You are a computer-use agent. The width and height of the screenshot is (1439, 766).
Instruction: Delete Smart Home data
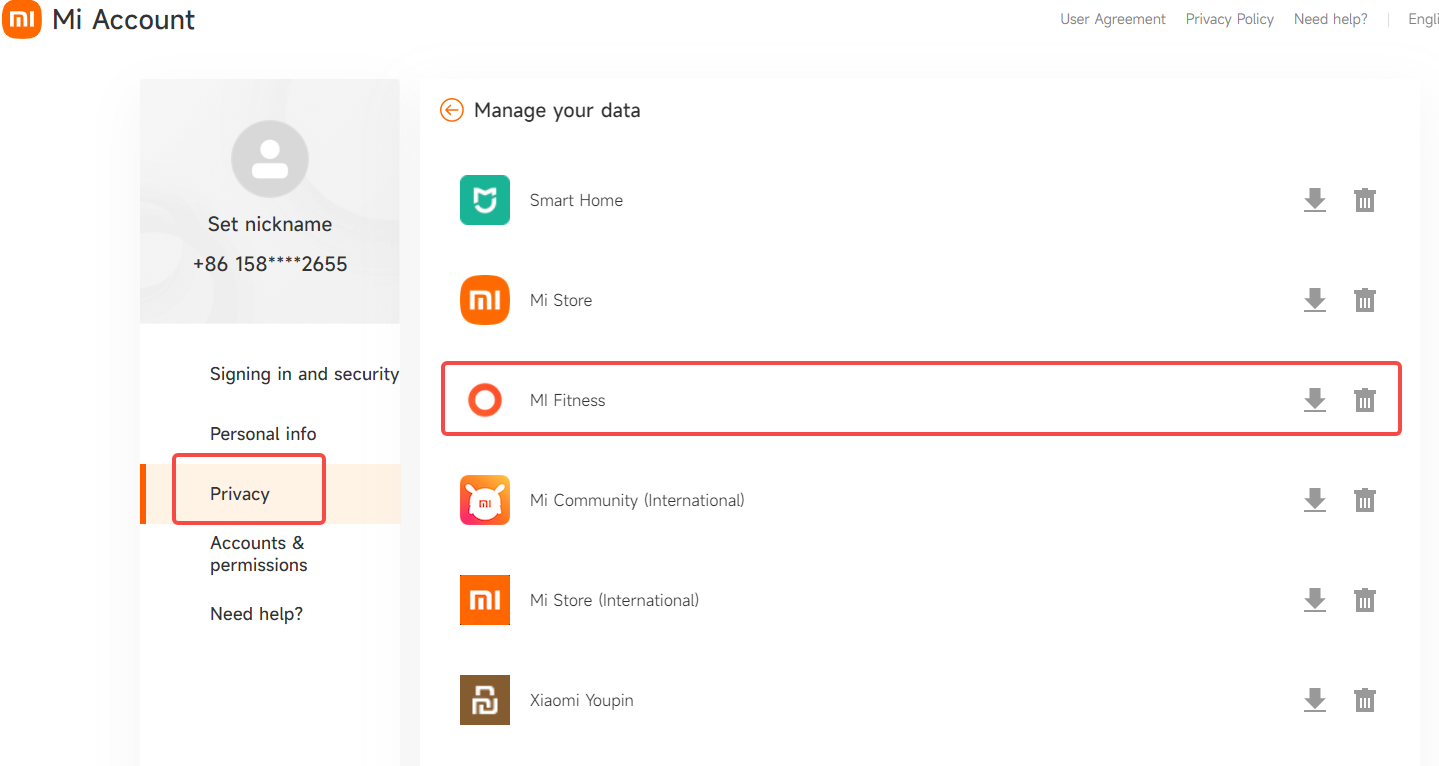point(1364,200)
